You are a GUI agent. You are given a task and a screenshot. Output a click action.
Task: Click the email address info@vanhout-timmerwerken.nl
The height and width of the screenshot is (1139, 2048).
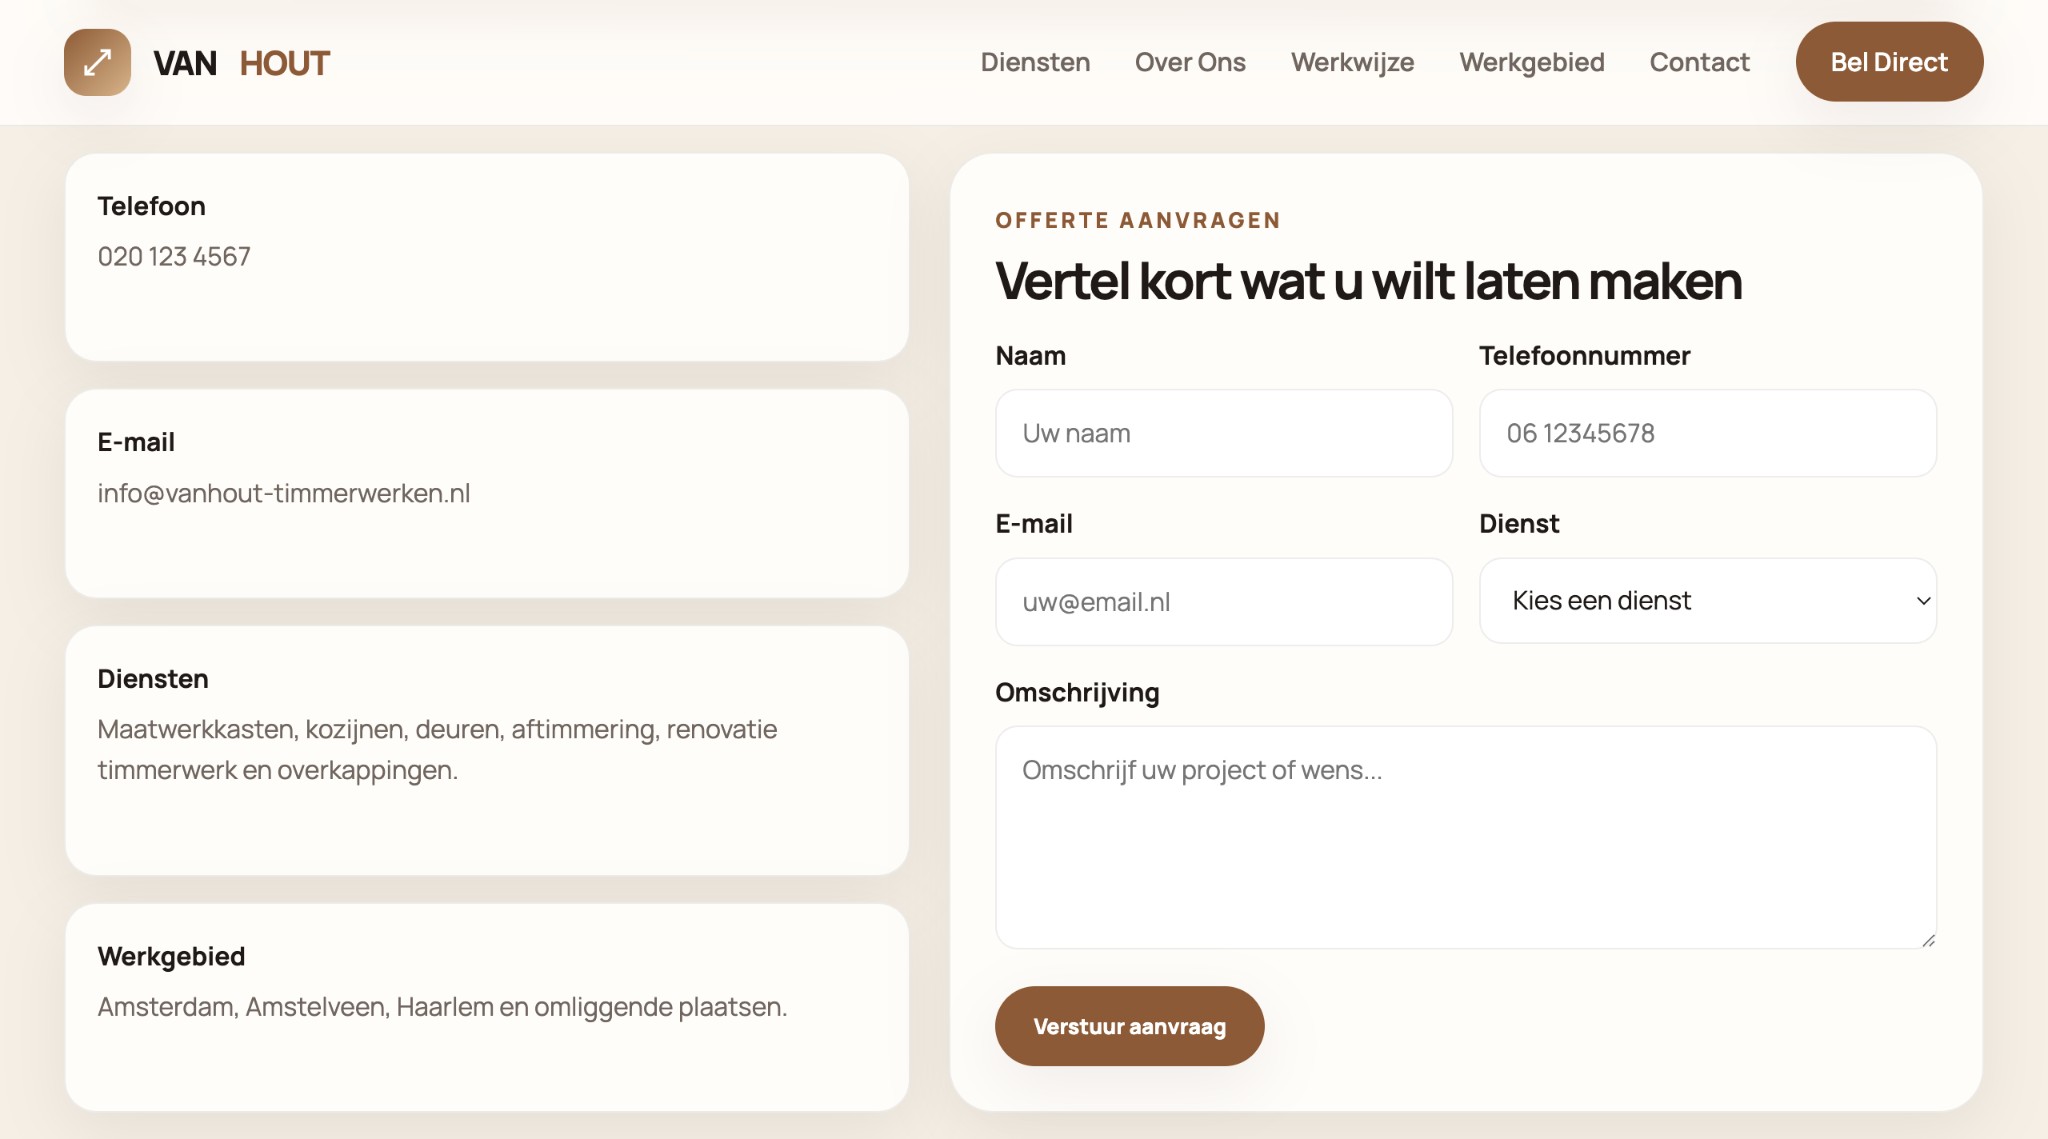click(x=283, y=493)
